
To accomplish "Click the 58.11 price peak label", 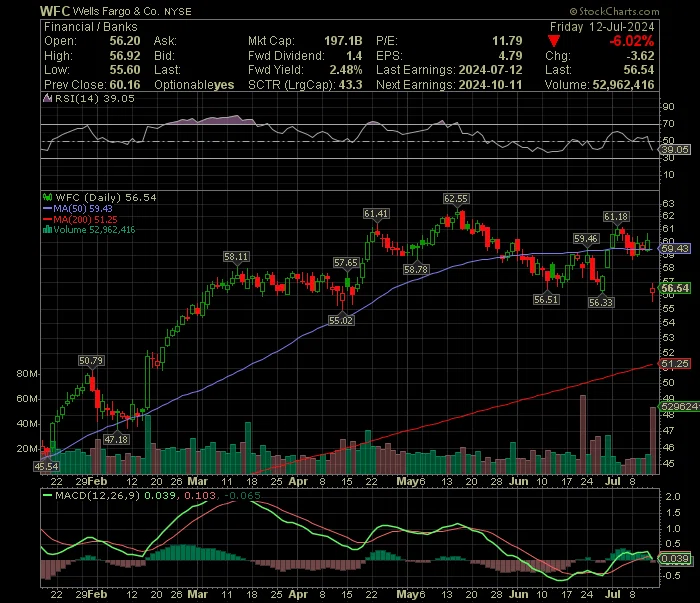I will [236, 257].
